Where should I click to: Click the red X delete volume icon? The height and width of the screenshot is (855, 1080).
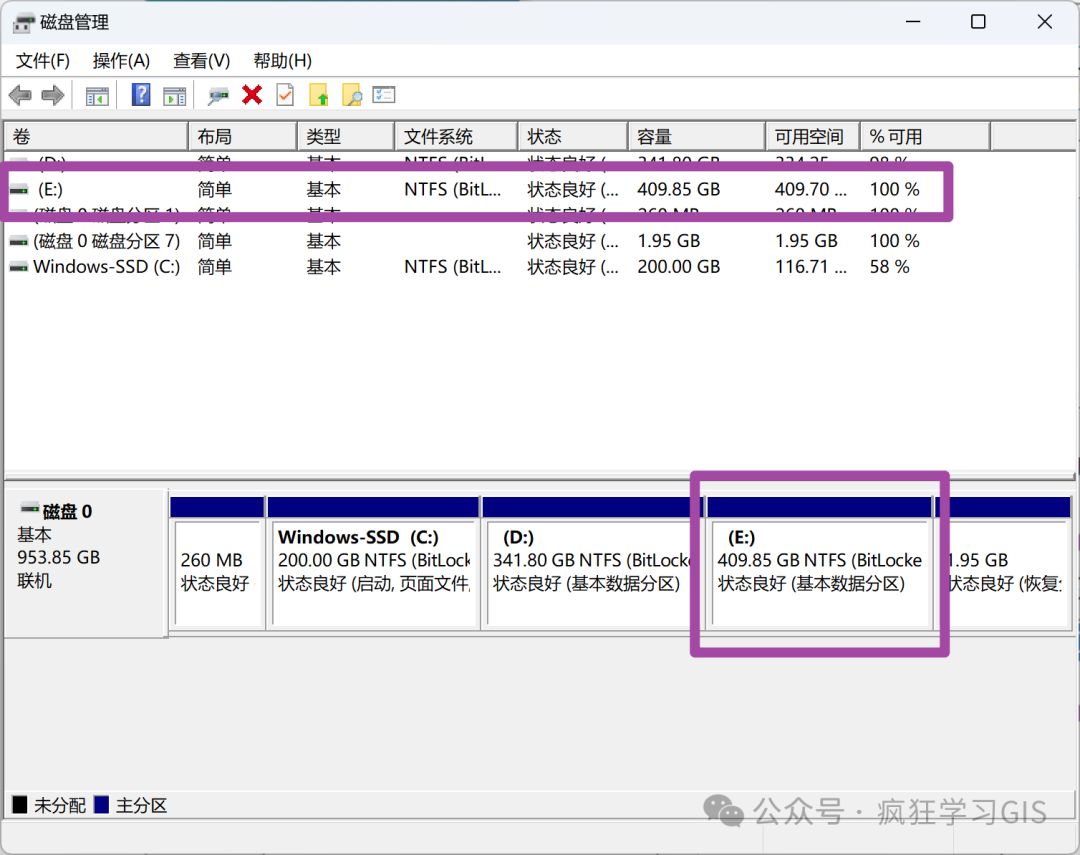(252, 94)
